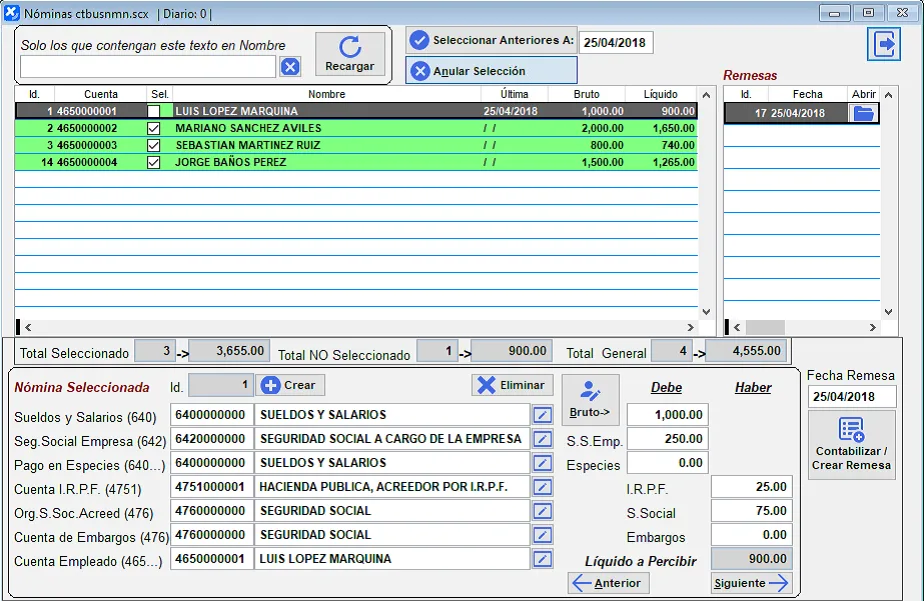Toggle checkbox for Jorge Baños Perez
Viewport: 924px width, 601px height.
click(154, 163)
